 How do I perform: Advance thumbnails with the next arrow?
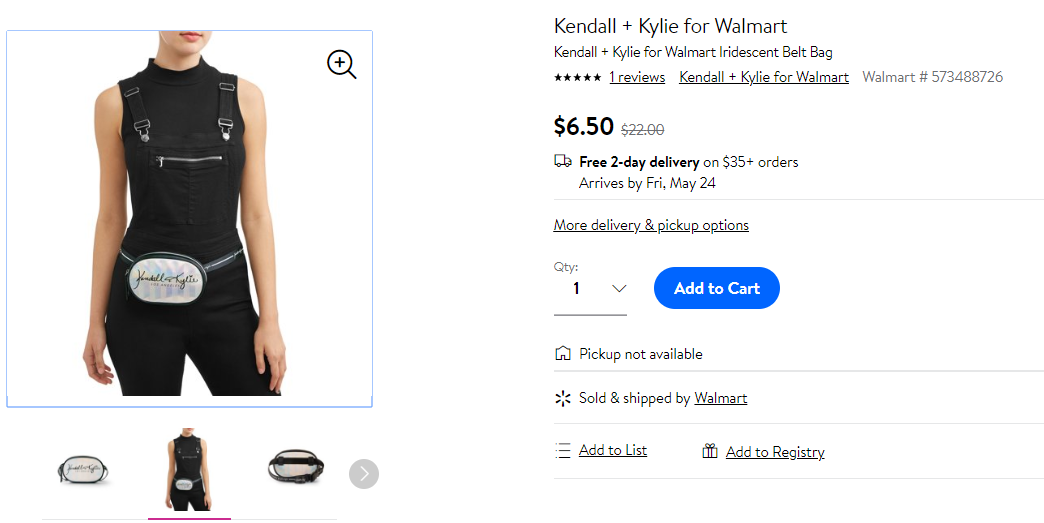(x=364, y=474)
